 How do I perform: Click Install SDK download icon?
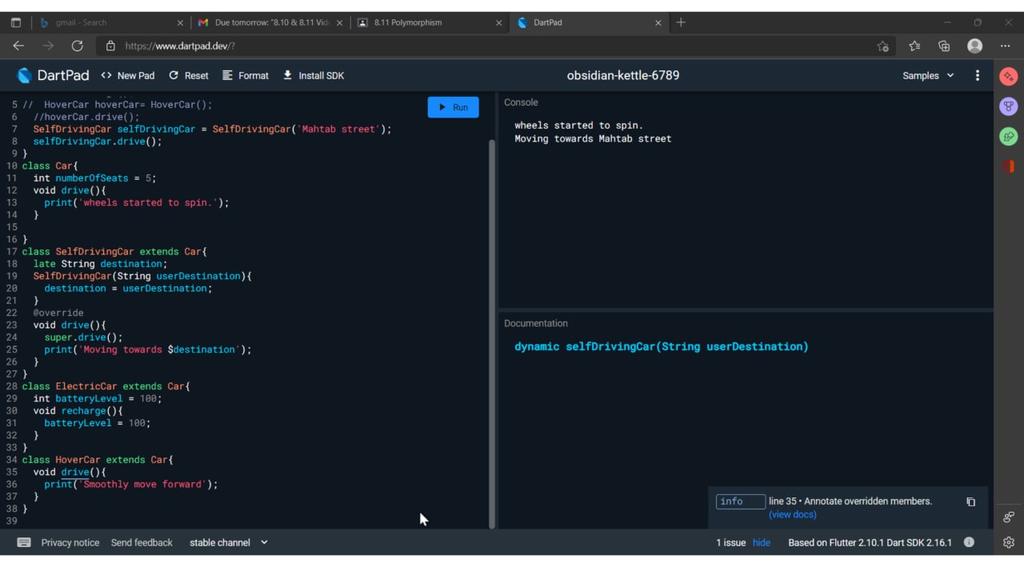point(287,75)
